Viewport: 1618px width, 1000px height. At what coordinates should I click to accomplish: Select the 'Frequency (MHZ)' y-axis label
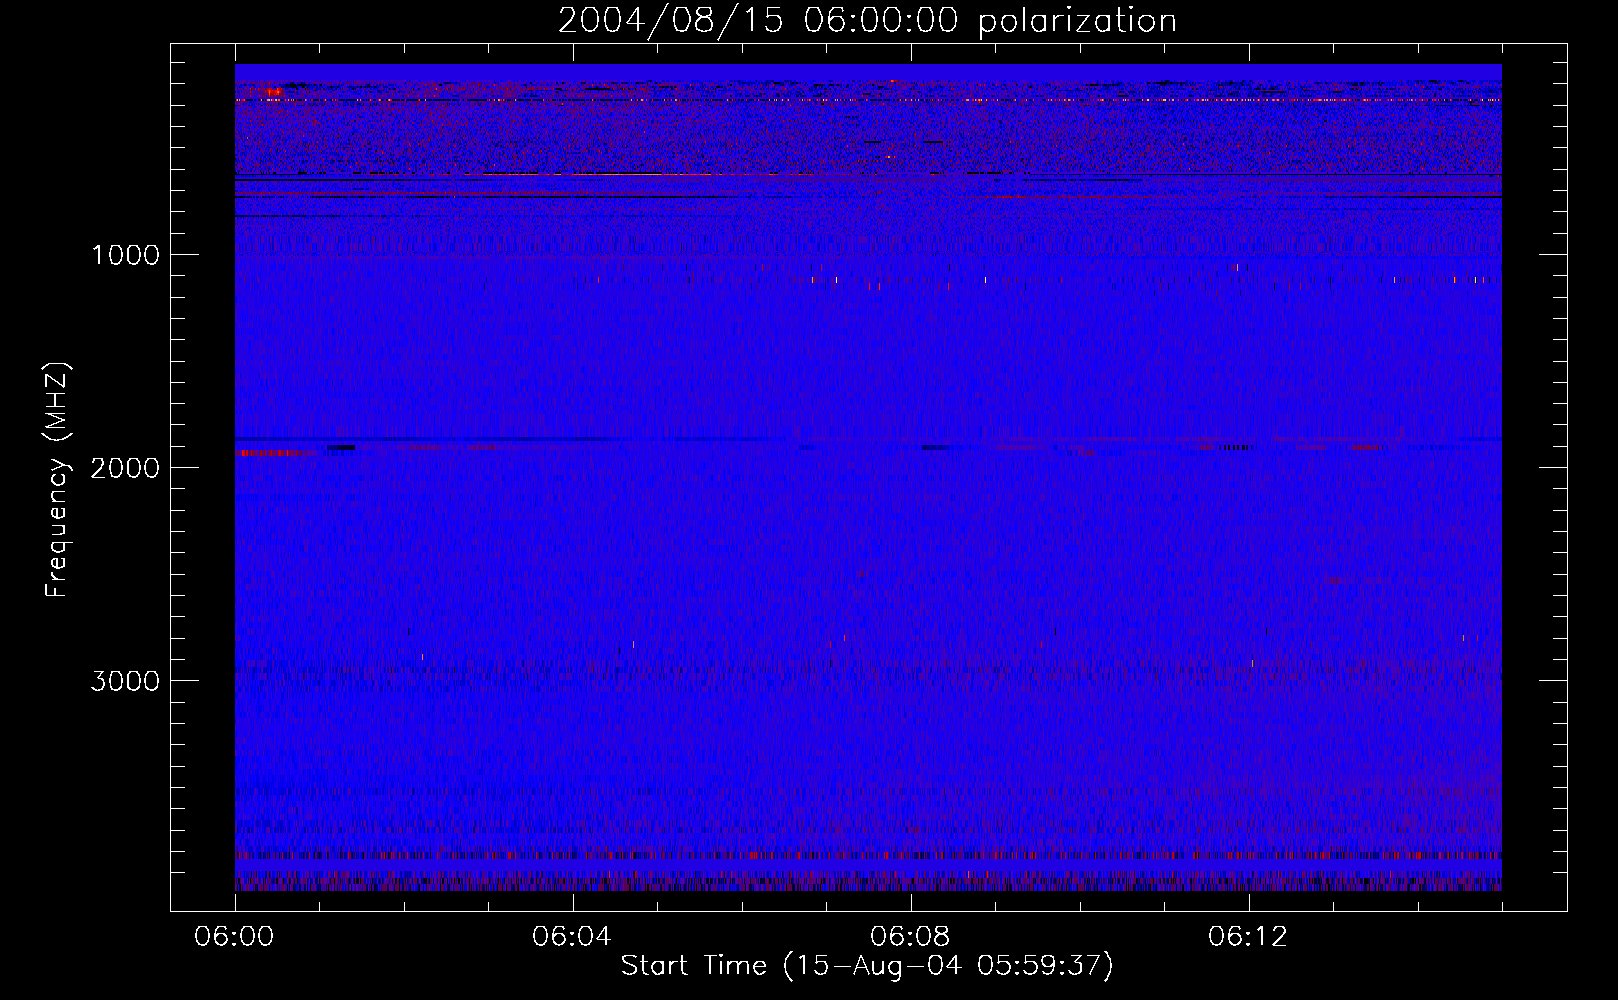[57, 480]
